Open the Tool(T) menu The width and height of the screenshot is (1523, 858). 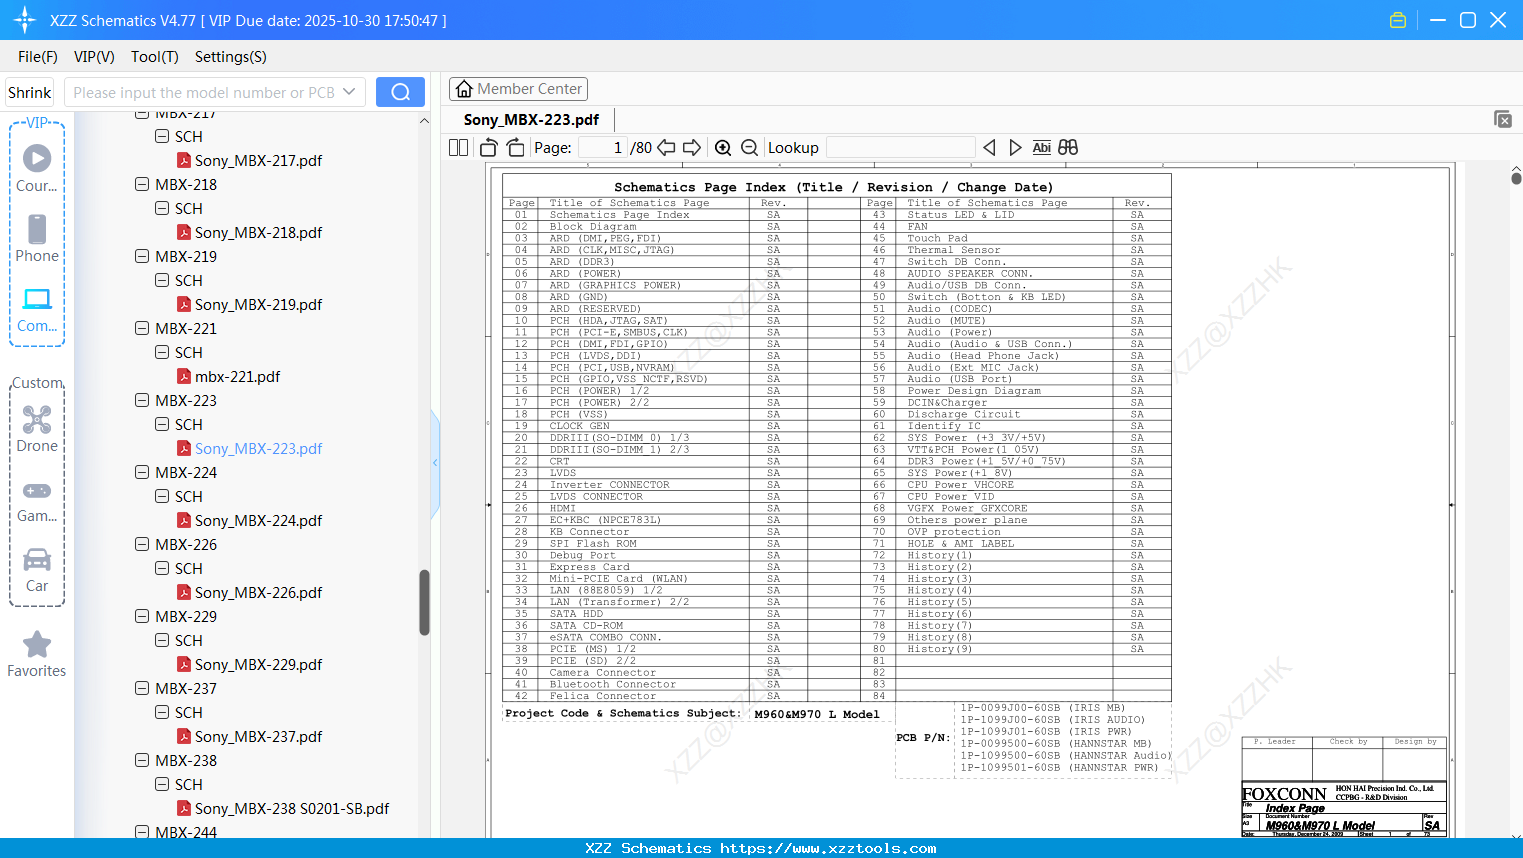click(x=155, y=57)
